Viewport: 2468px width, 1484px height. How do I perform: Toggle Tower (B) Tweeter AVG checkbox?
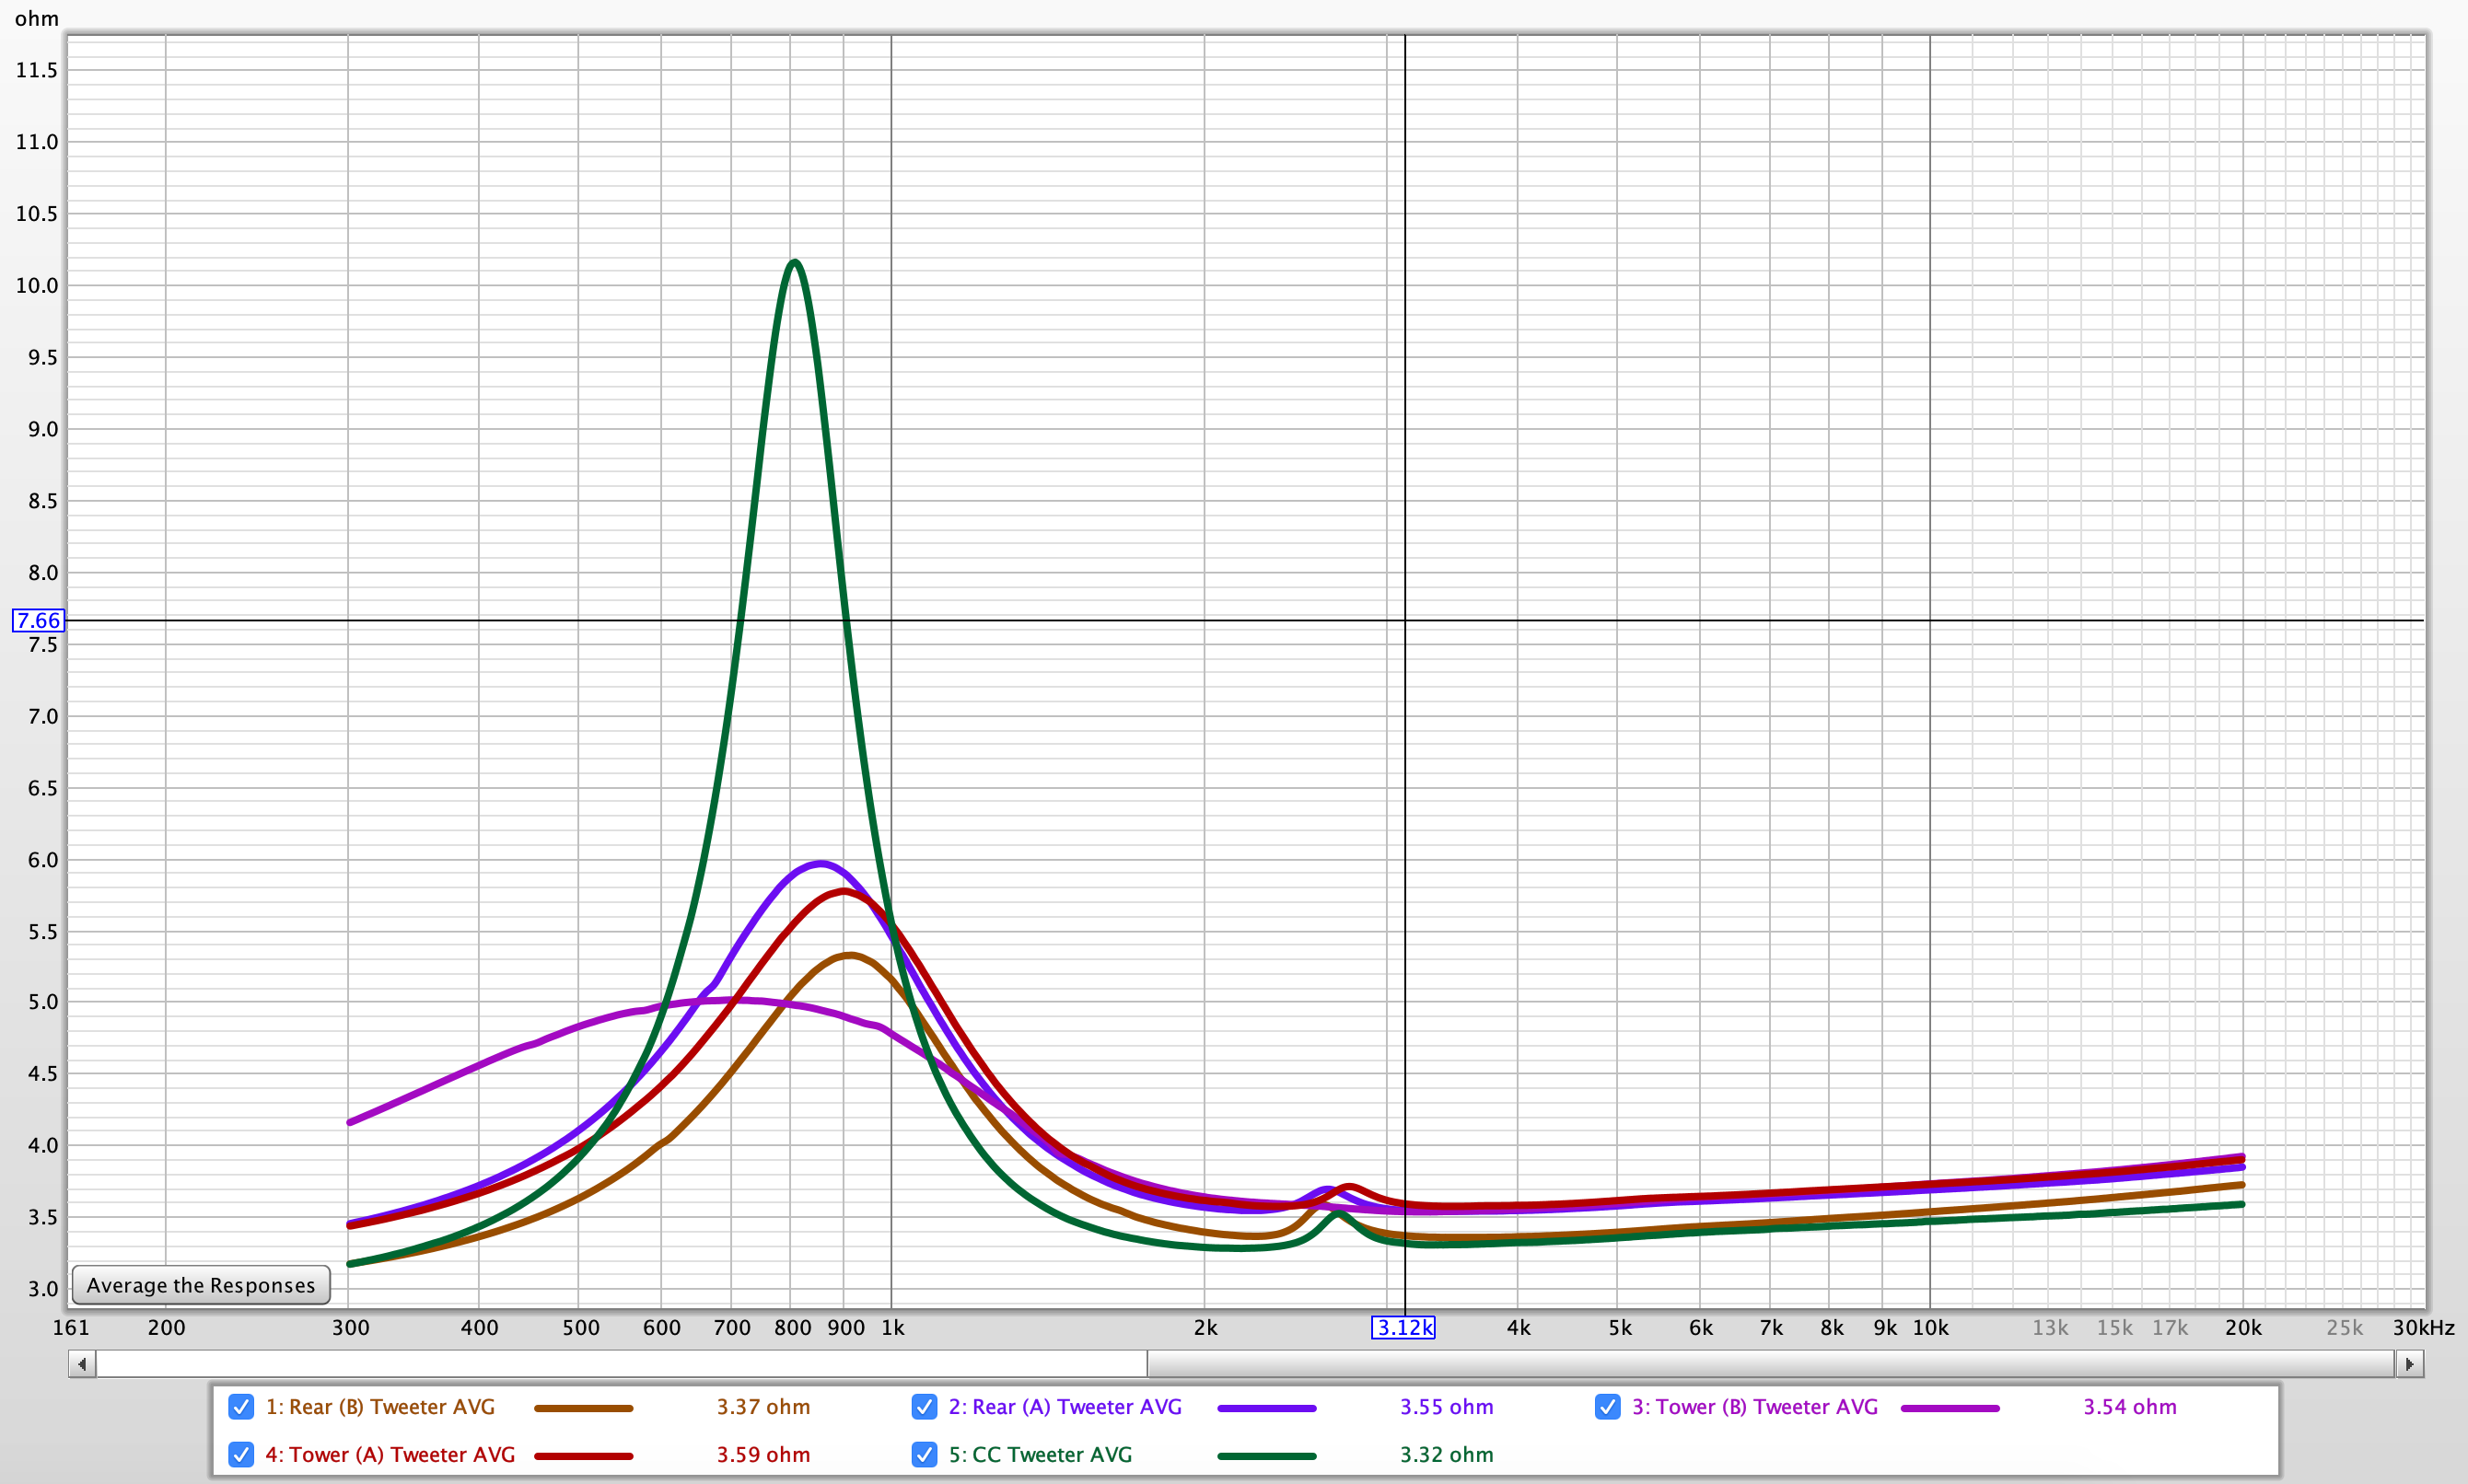[1607, 1407]
